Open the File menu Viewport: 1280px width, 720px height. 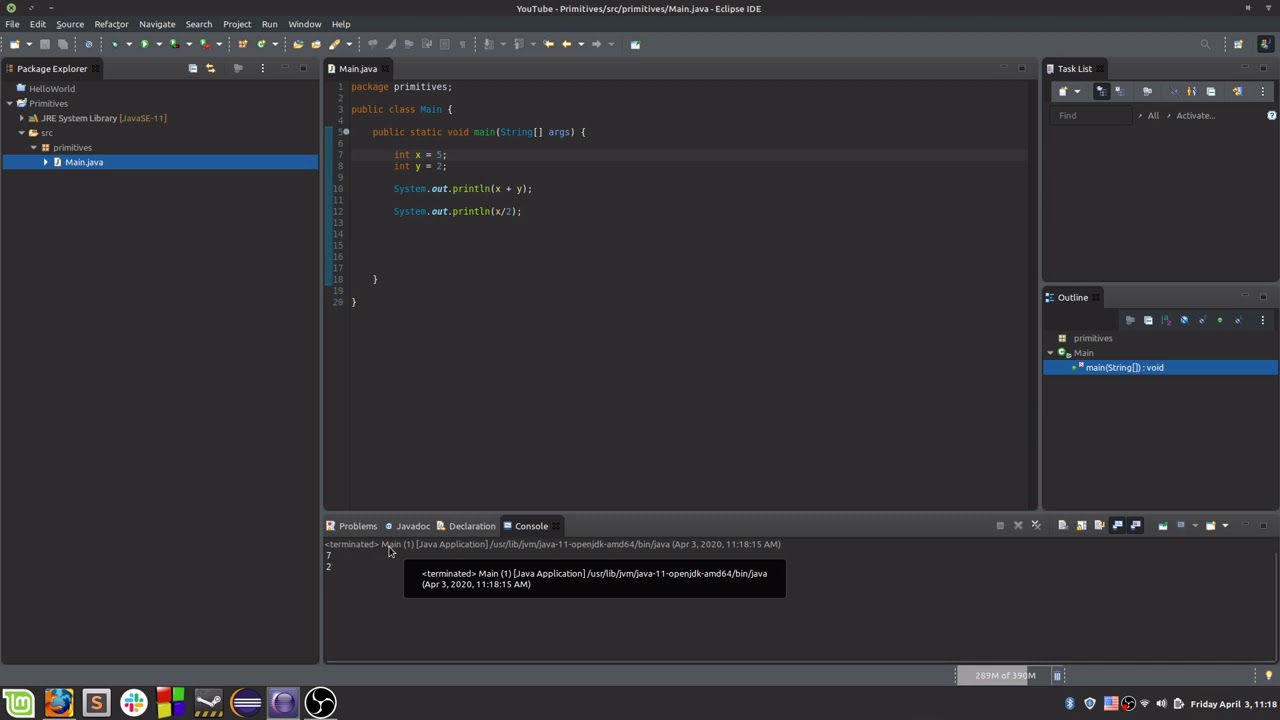click(12, 24)
